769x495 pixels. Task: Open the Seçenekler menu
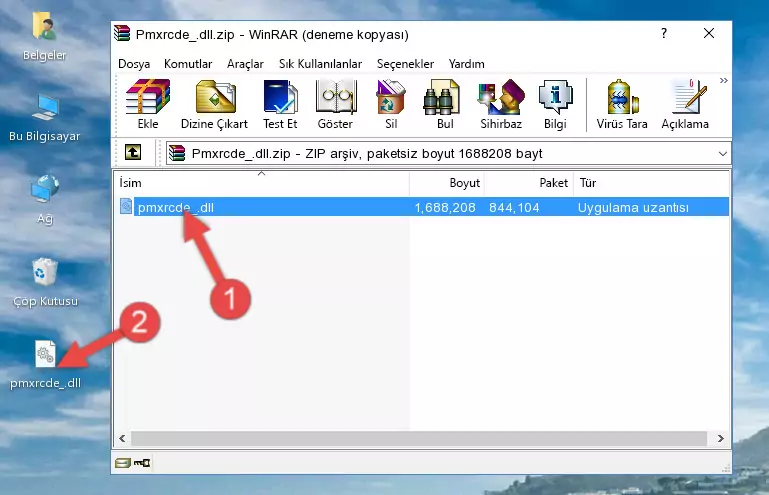click(x=405, y=64)
